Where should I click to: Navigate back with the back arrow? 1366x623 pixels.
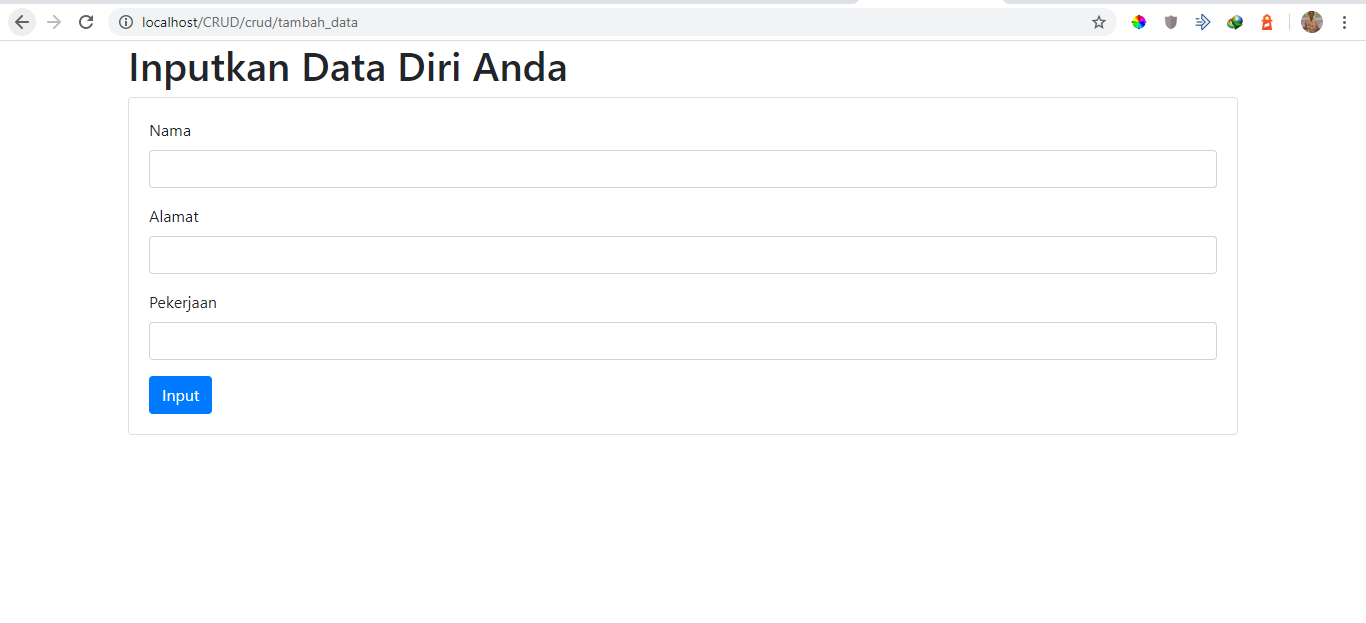pos(21,21)
